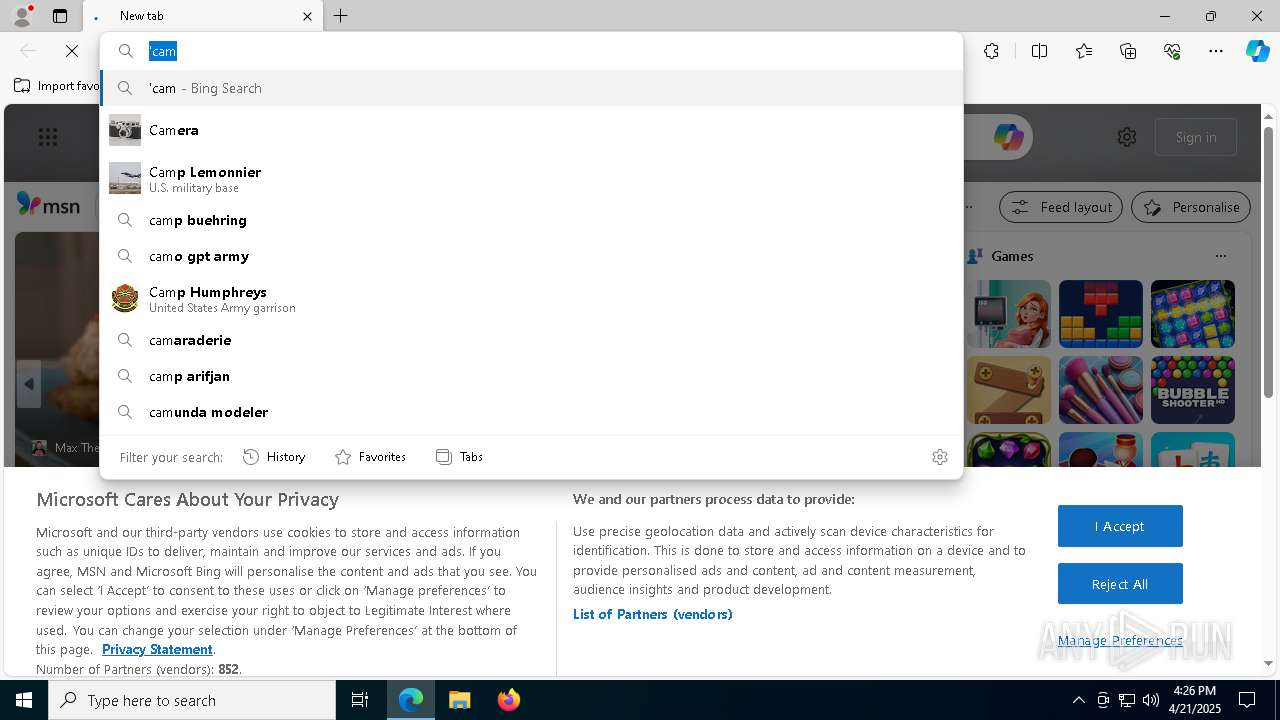Show hidden system tray icons

tap(1078, 700)
